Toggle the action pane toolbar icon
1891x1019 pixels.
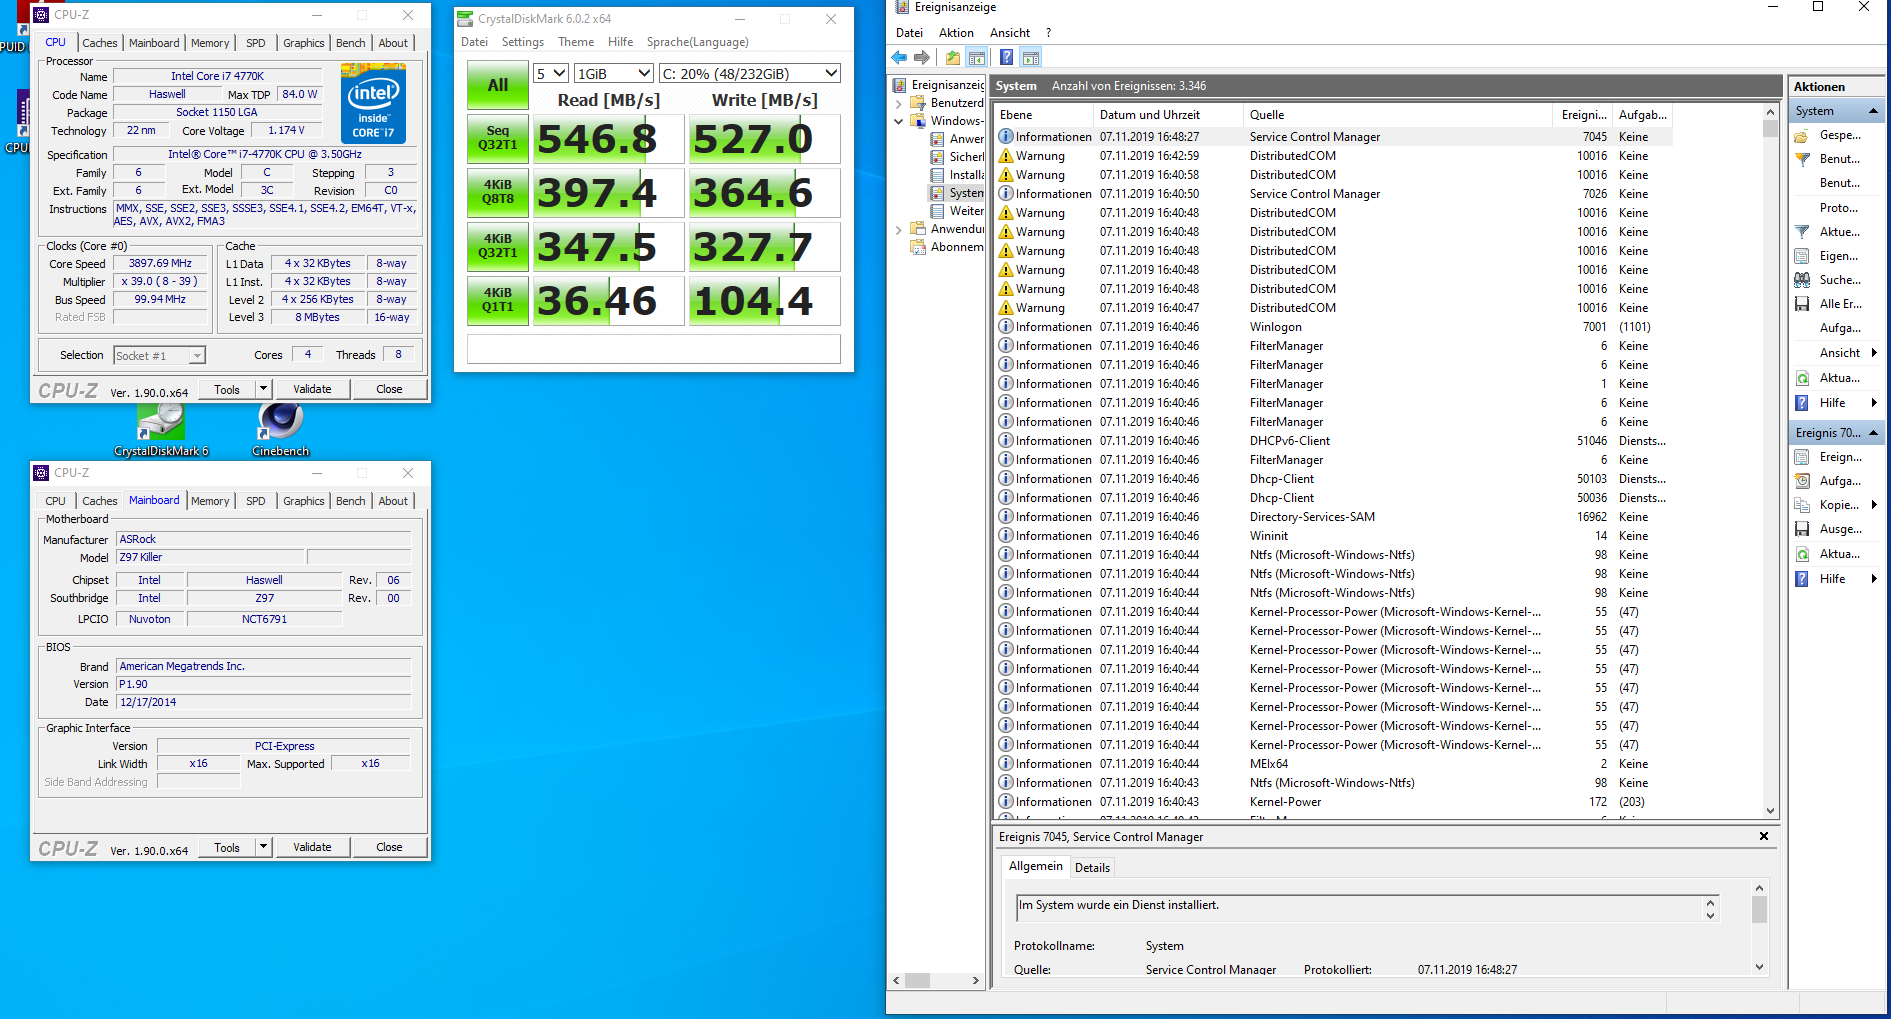point(1031,58)
